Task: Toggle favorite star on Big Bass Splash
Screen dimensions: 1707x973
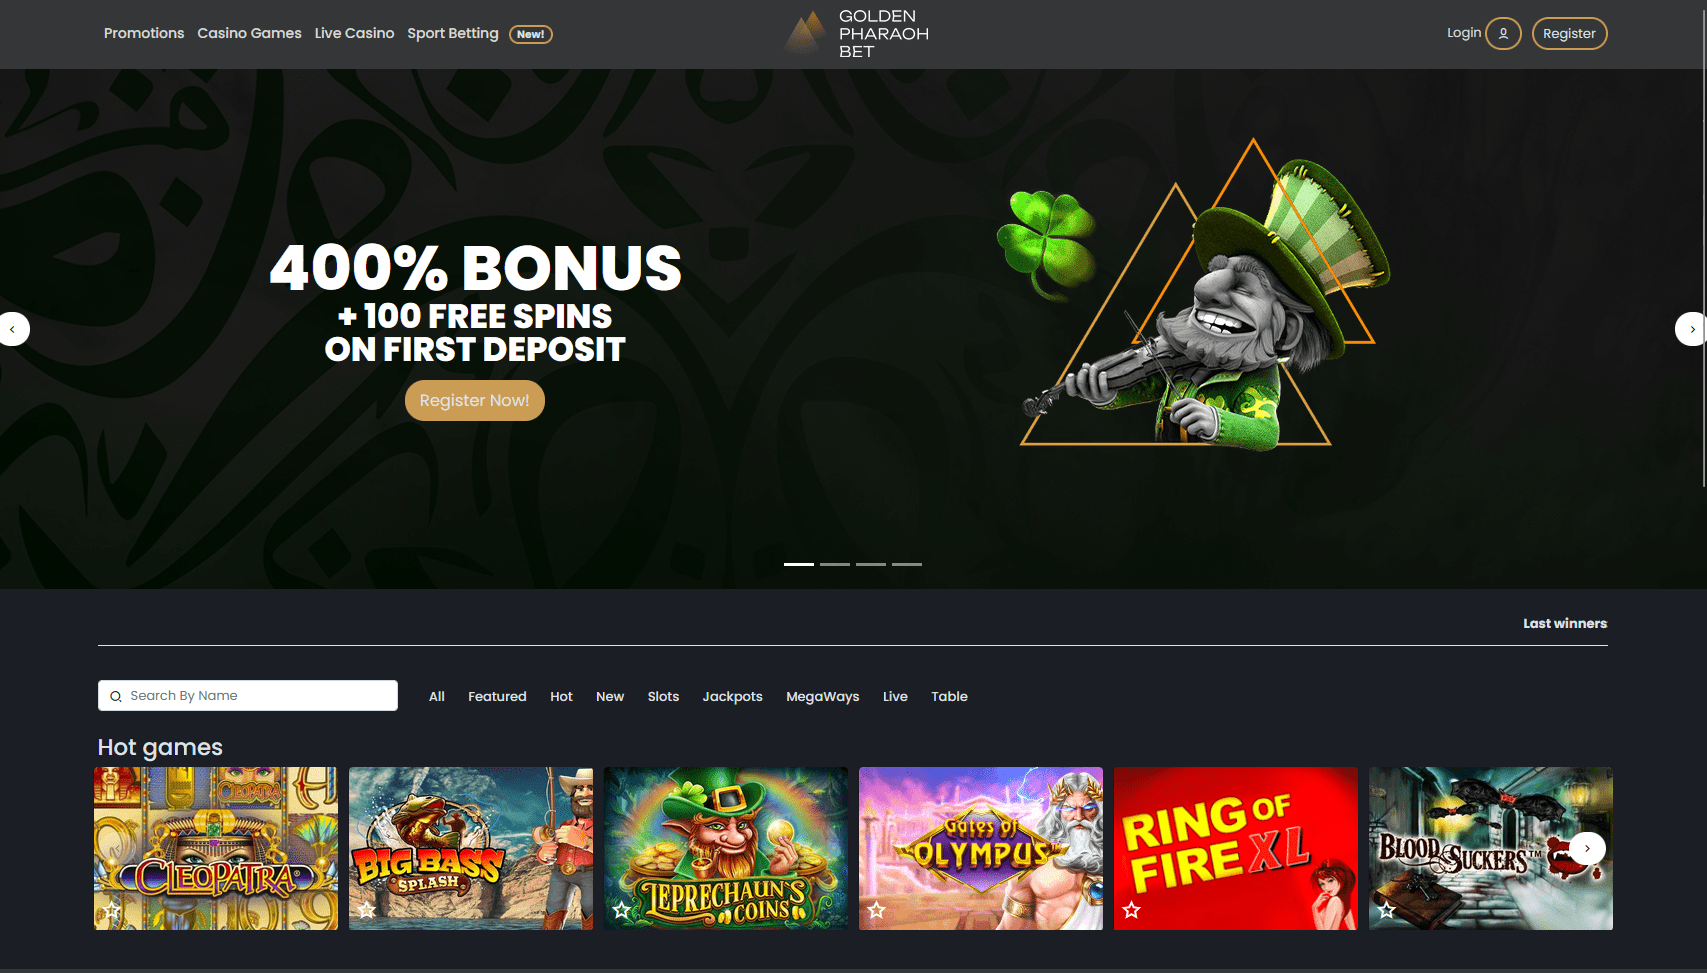Action: pyautogui.click(x=367, y=910)
